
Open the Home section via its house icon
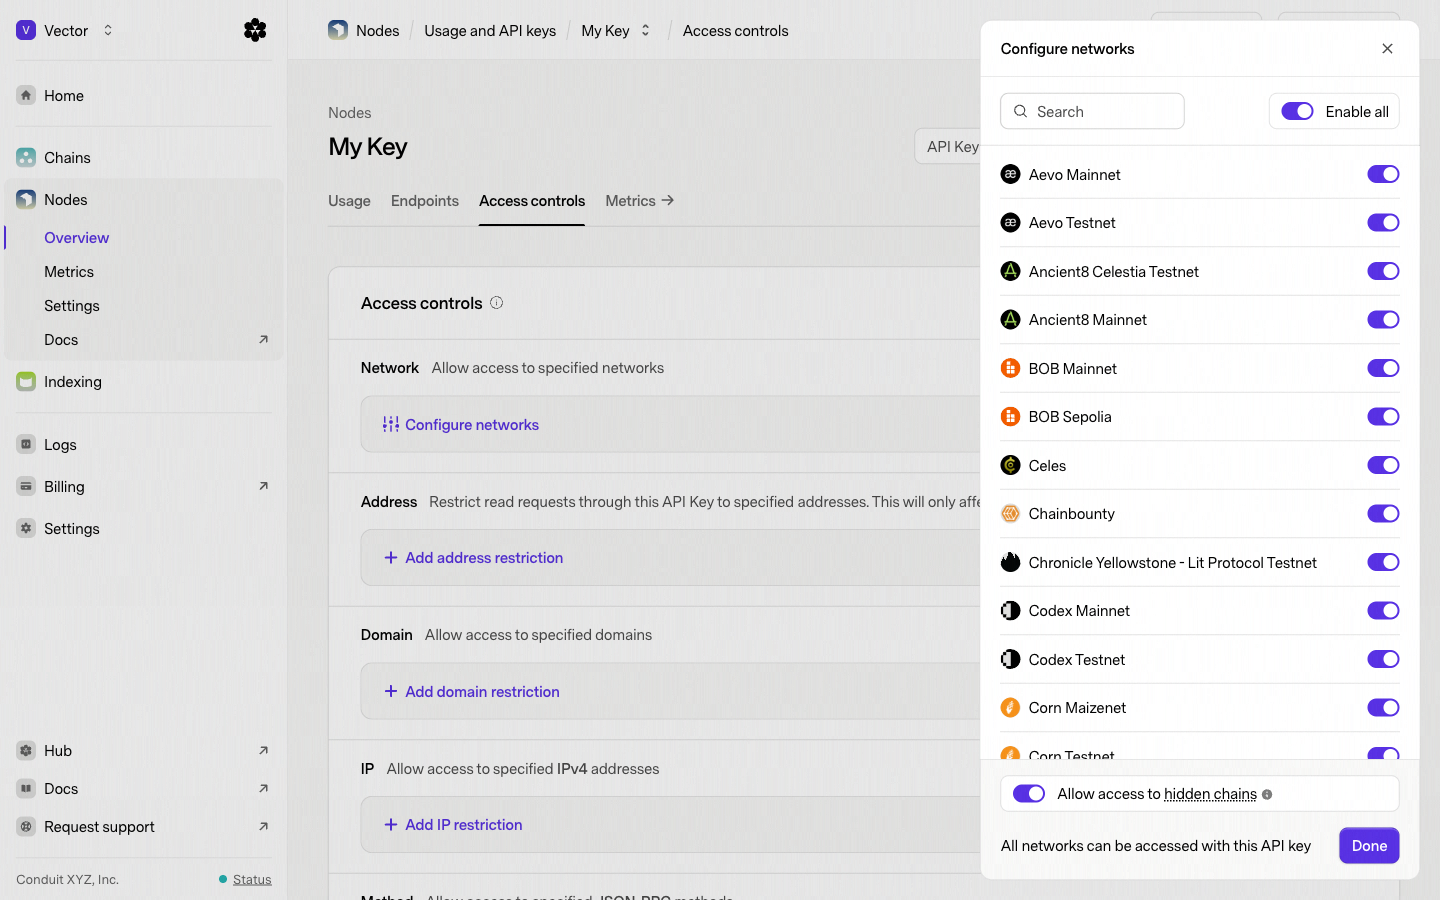(26, 95)
